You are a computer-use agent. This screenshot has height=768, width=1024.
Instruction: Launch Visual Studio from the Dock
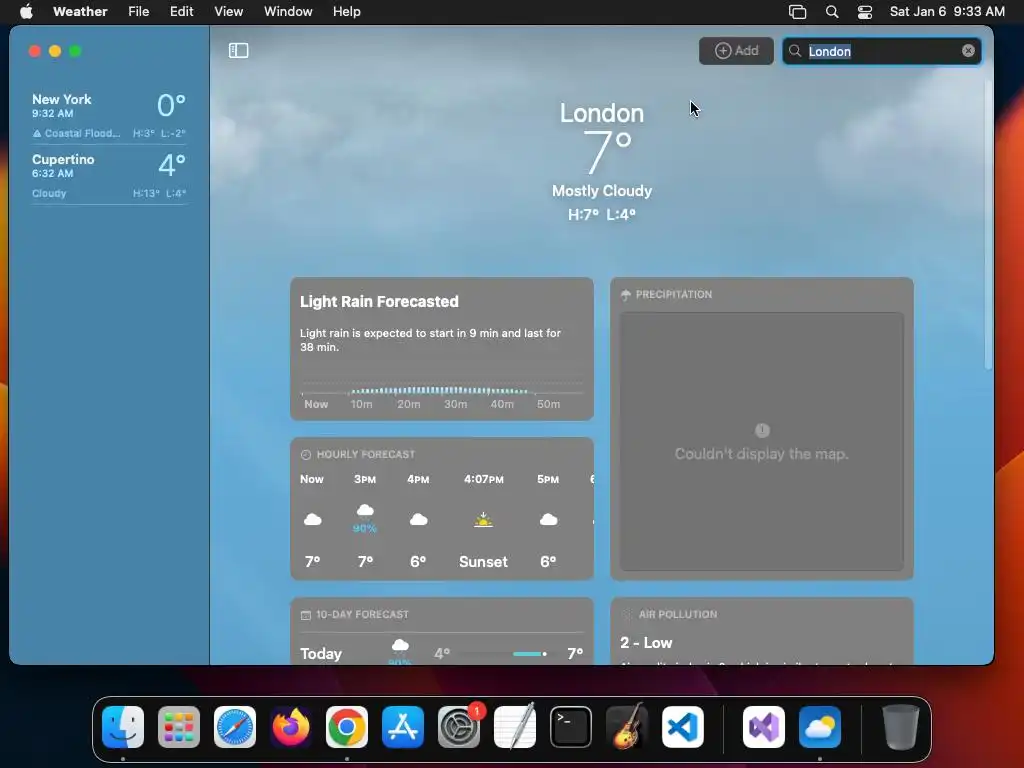coord(764,727)
